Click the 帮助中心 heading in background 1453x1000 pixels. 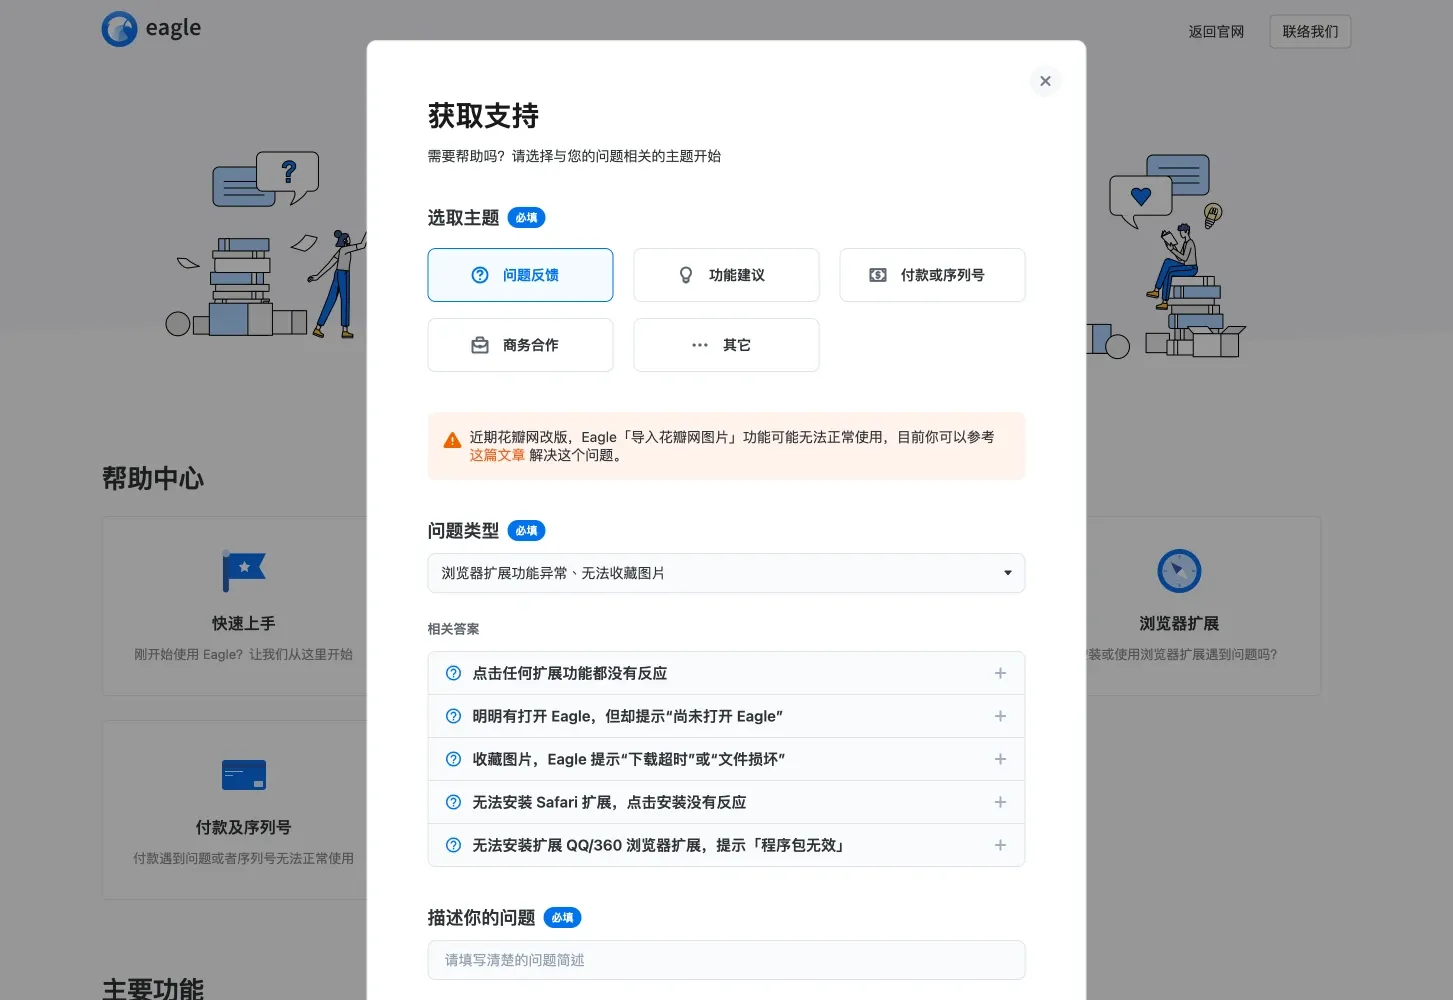tap(153, 479)
